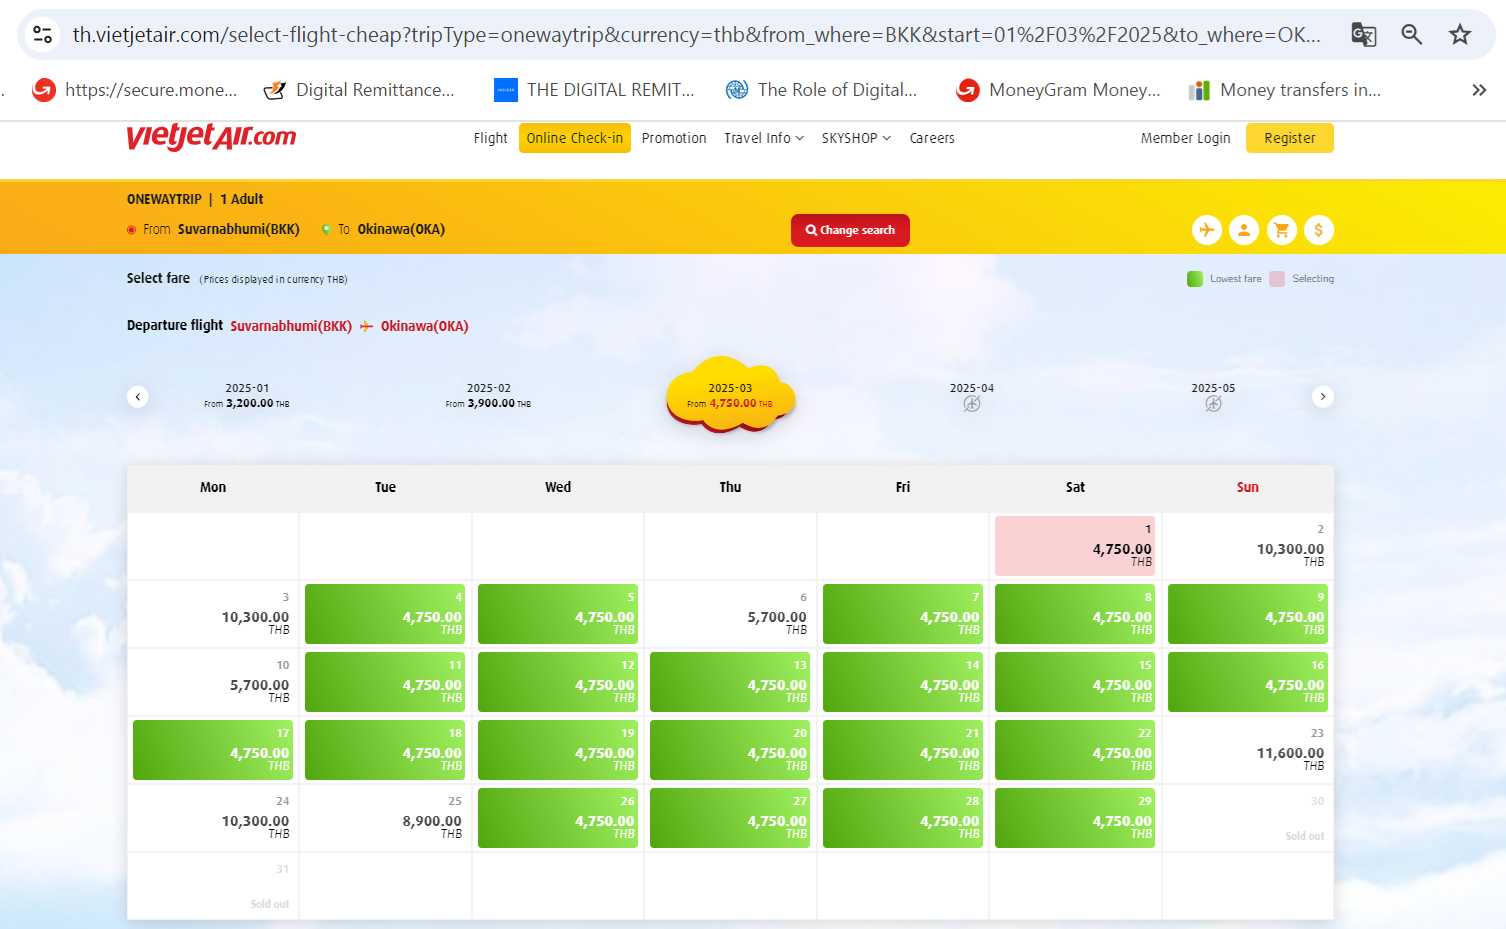1506x929 pixels.
Task: Choose March 16 lowest fare
Action: [x=1248, y=682]
